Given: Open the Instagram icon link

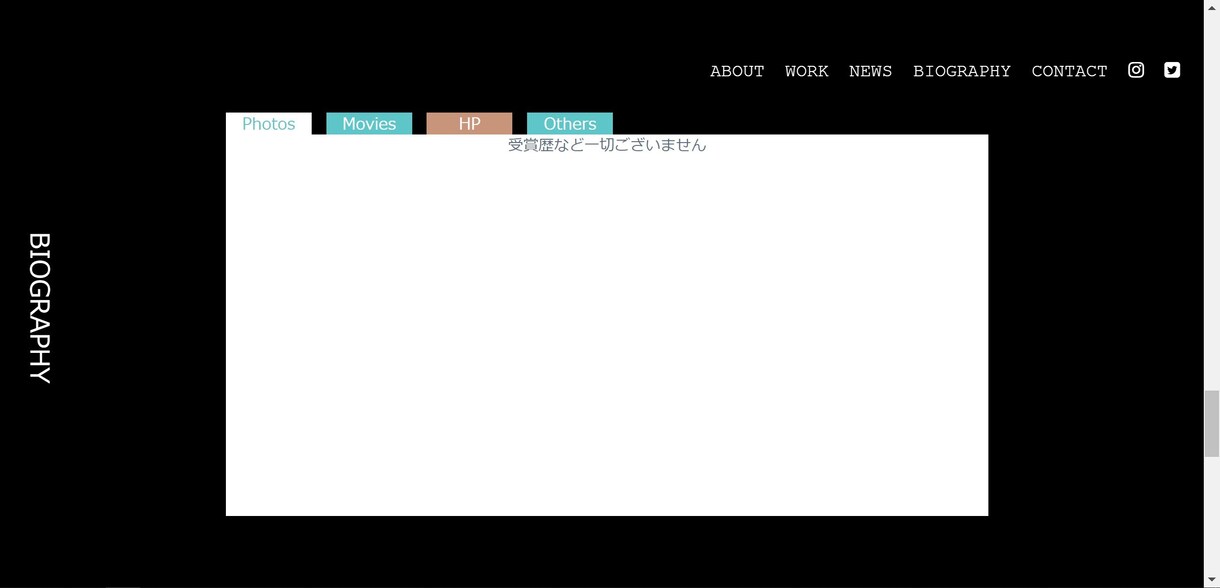Looking at the screenshot, I should click(1136, 70).
